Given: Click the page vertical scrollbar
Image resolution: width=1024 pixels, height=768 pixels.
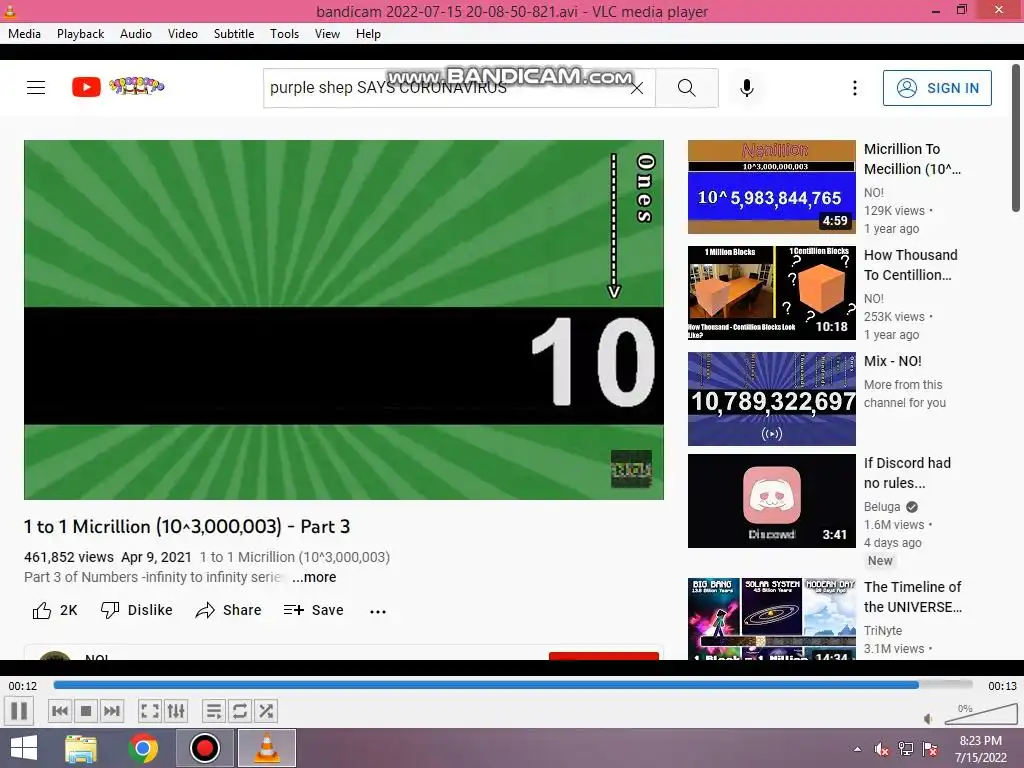Looking at the screenshot, I should coord(1016,138).
